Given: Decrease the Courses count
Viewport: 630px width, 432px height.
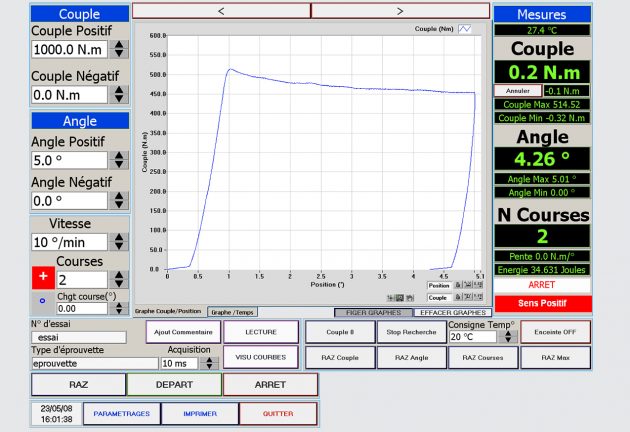Looking at the screenshot, I should [x=119, y=285].
